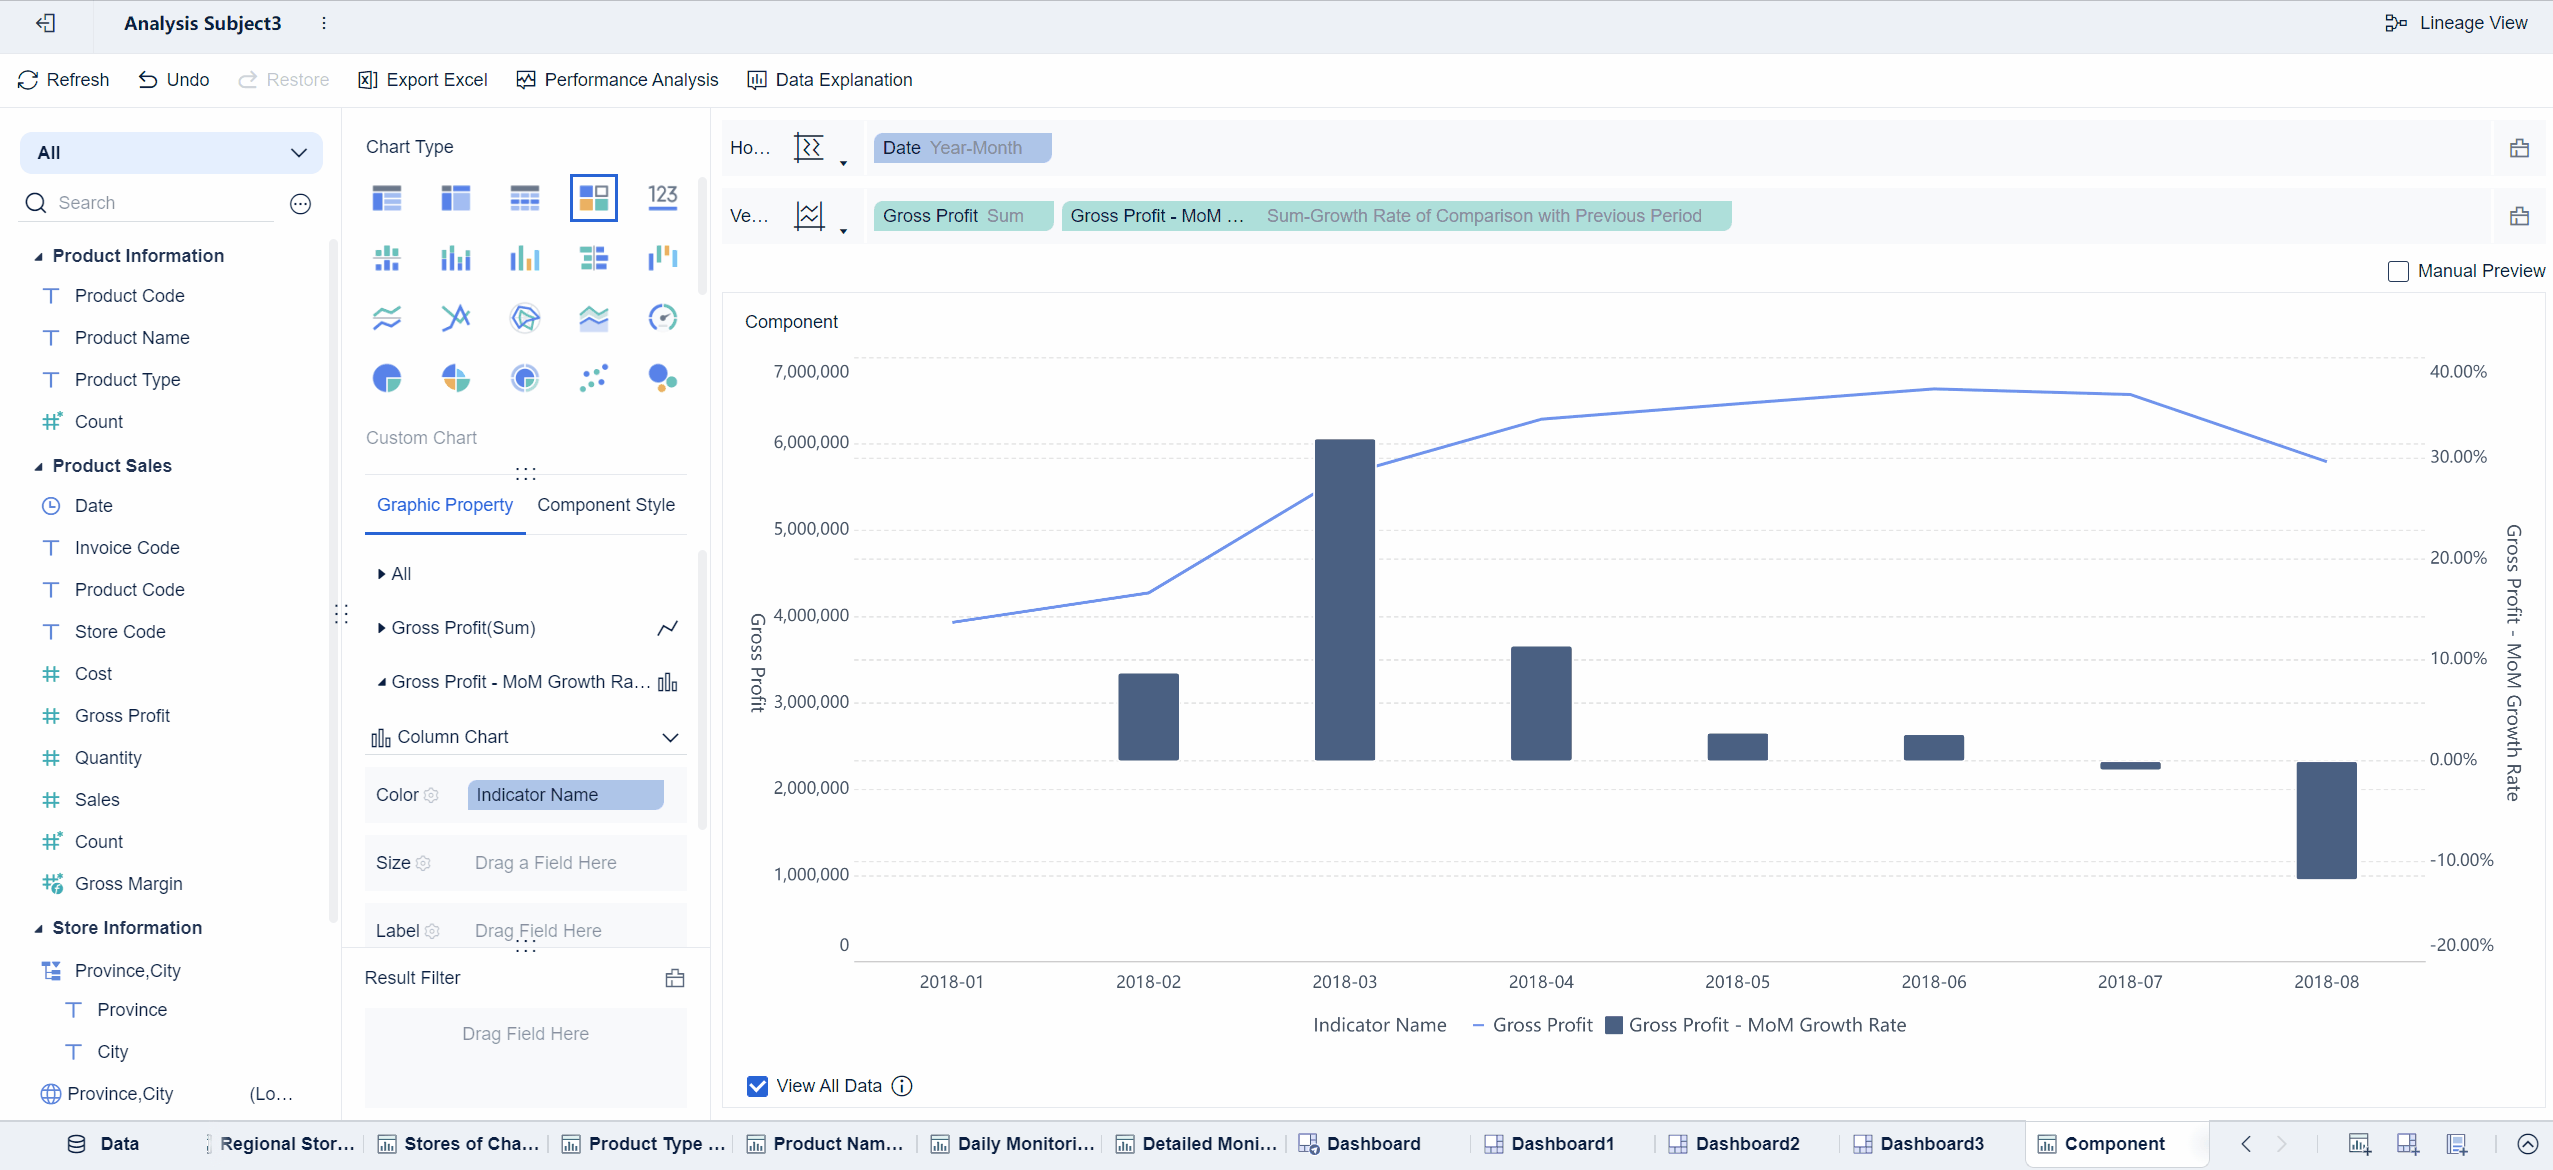Select the line chart type icon

click(x=387, y=318)
